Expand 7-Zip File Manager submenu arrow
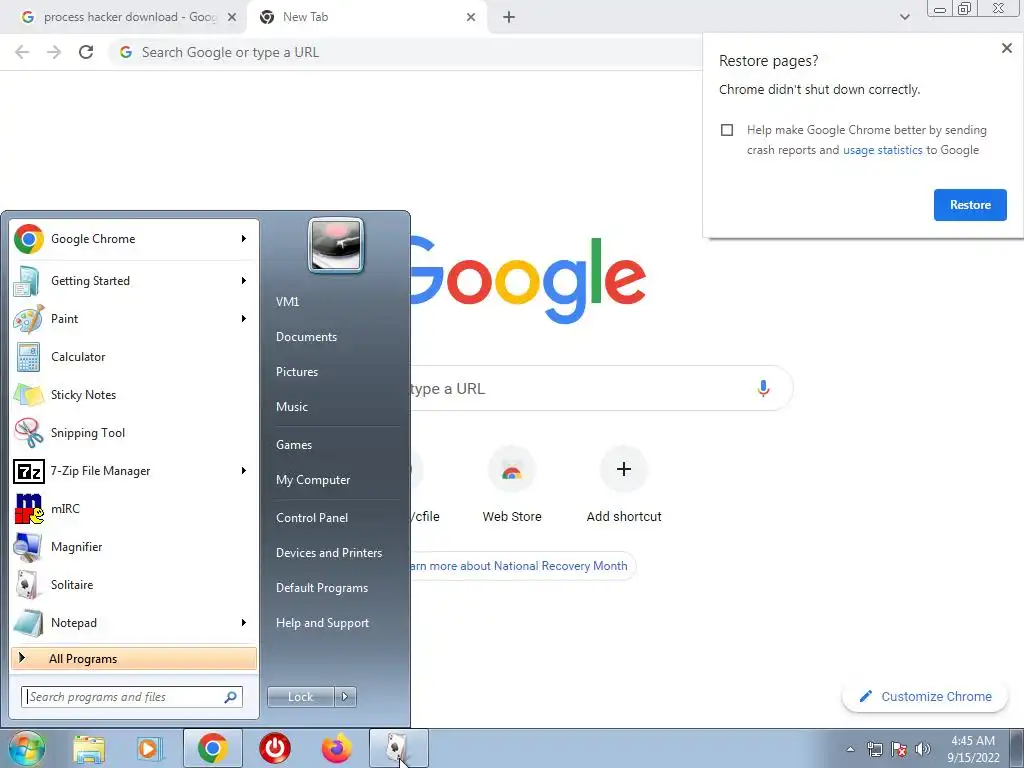 244,471
